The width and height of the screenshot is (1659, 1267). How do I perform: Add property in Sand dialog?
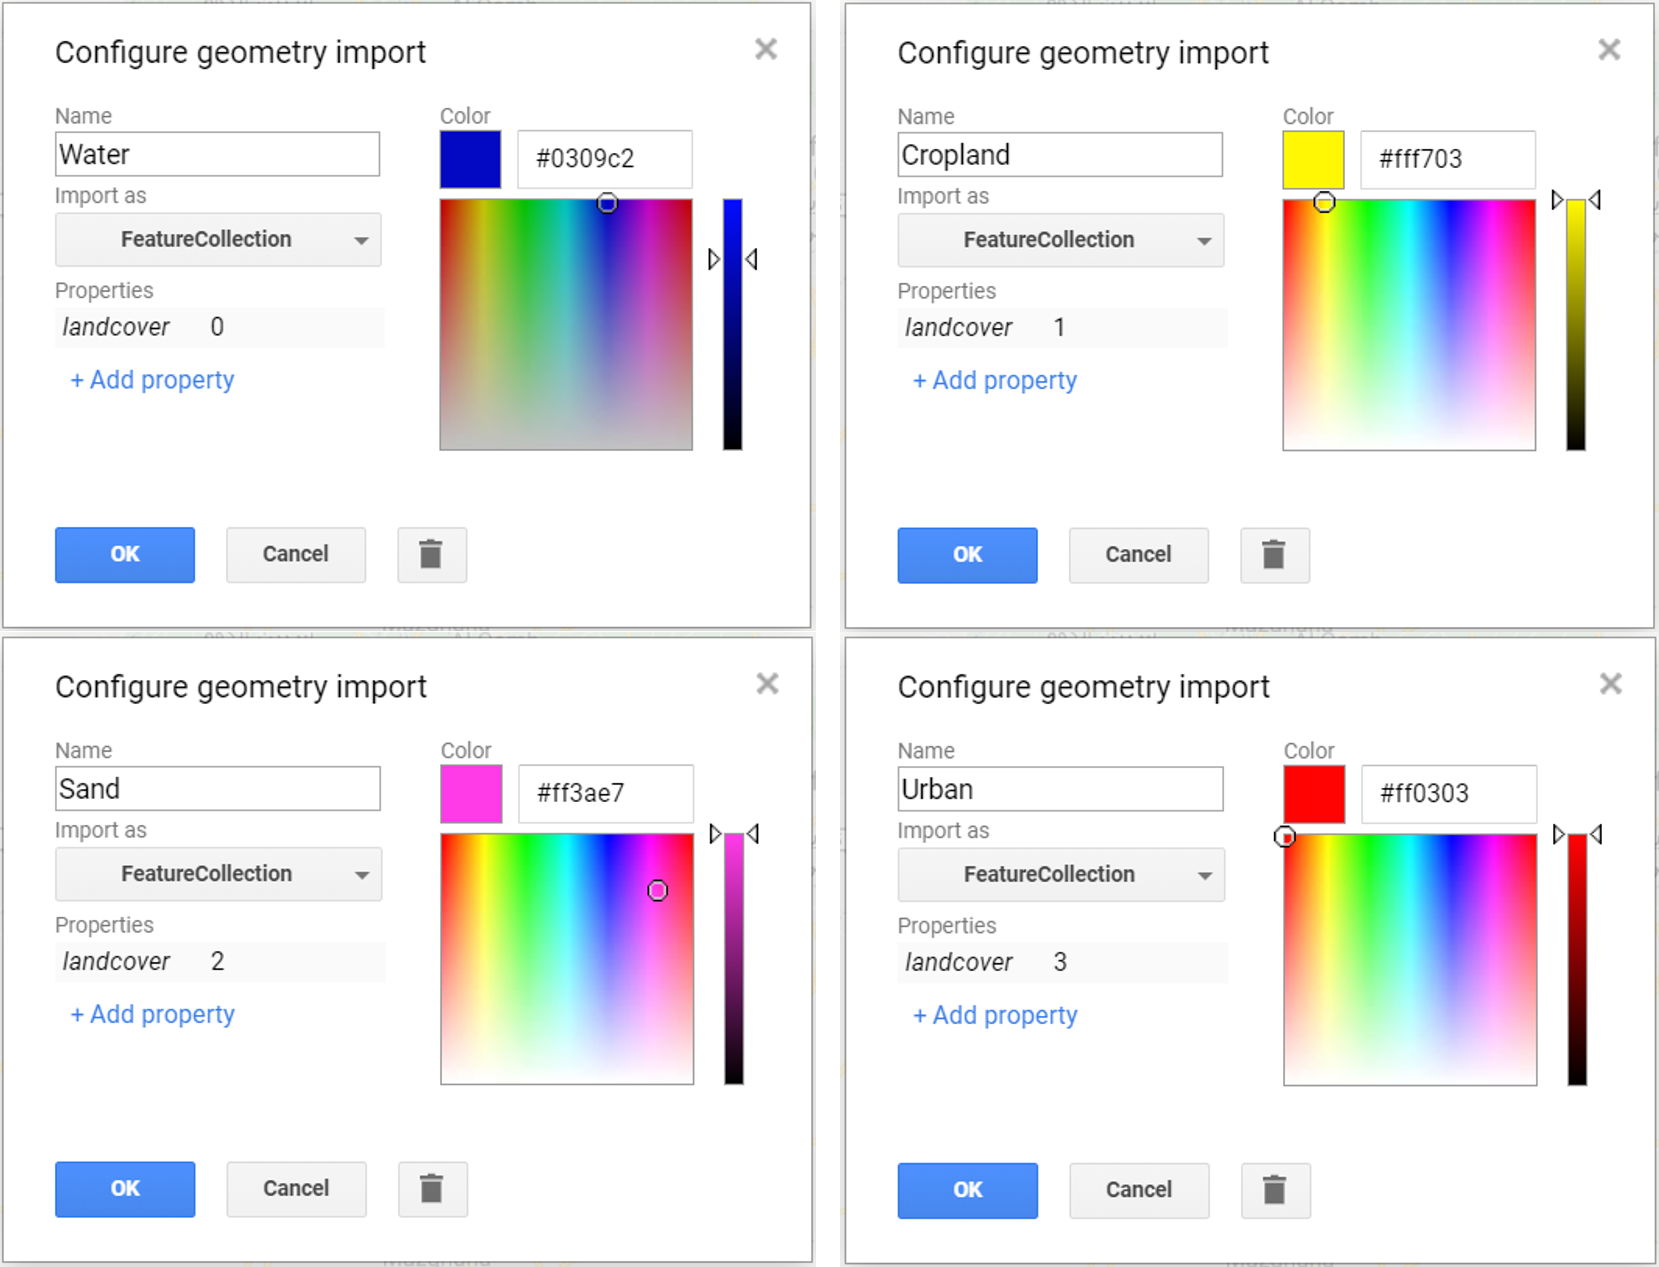152,1015
